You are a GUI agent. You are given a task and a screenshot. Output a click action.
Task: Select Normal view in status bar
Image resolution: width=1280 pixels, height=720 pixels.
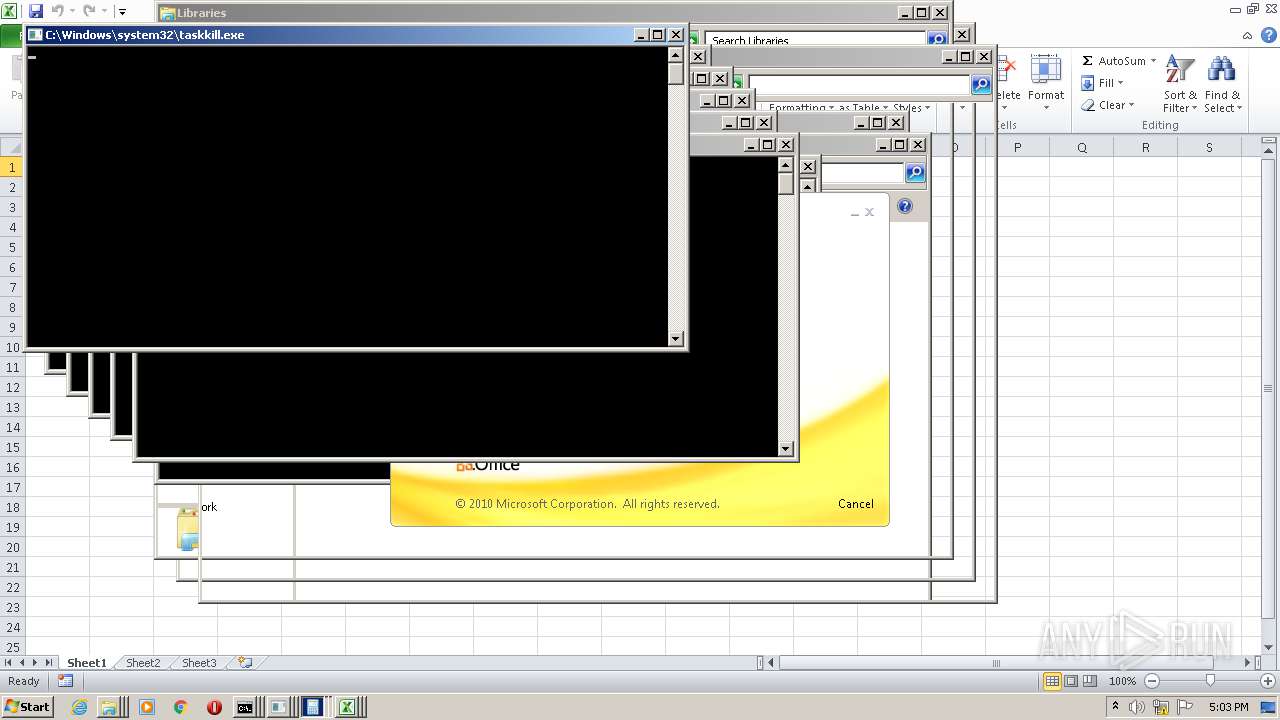pos(1052,681)
